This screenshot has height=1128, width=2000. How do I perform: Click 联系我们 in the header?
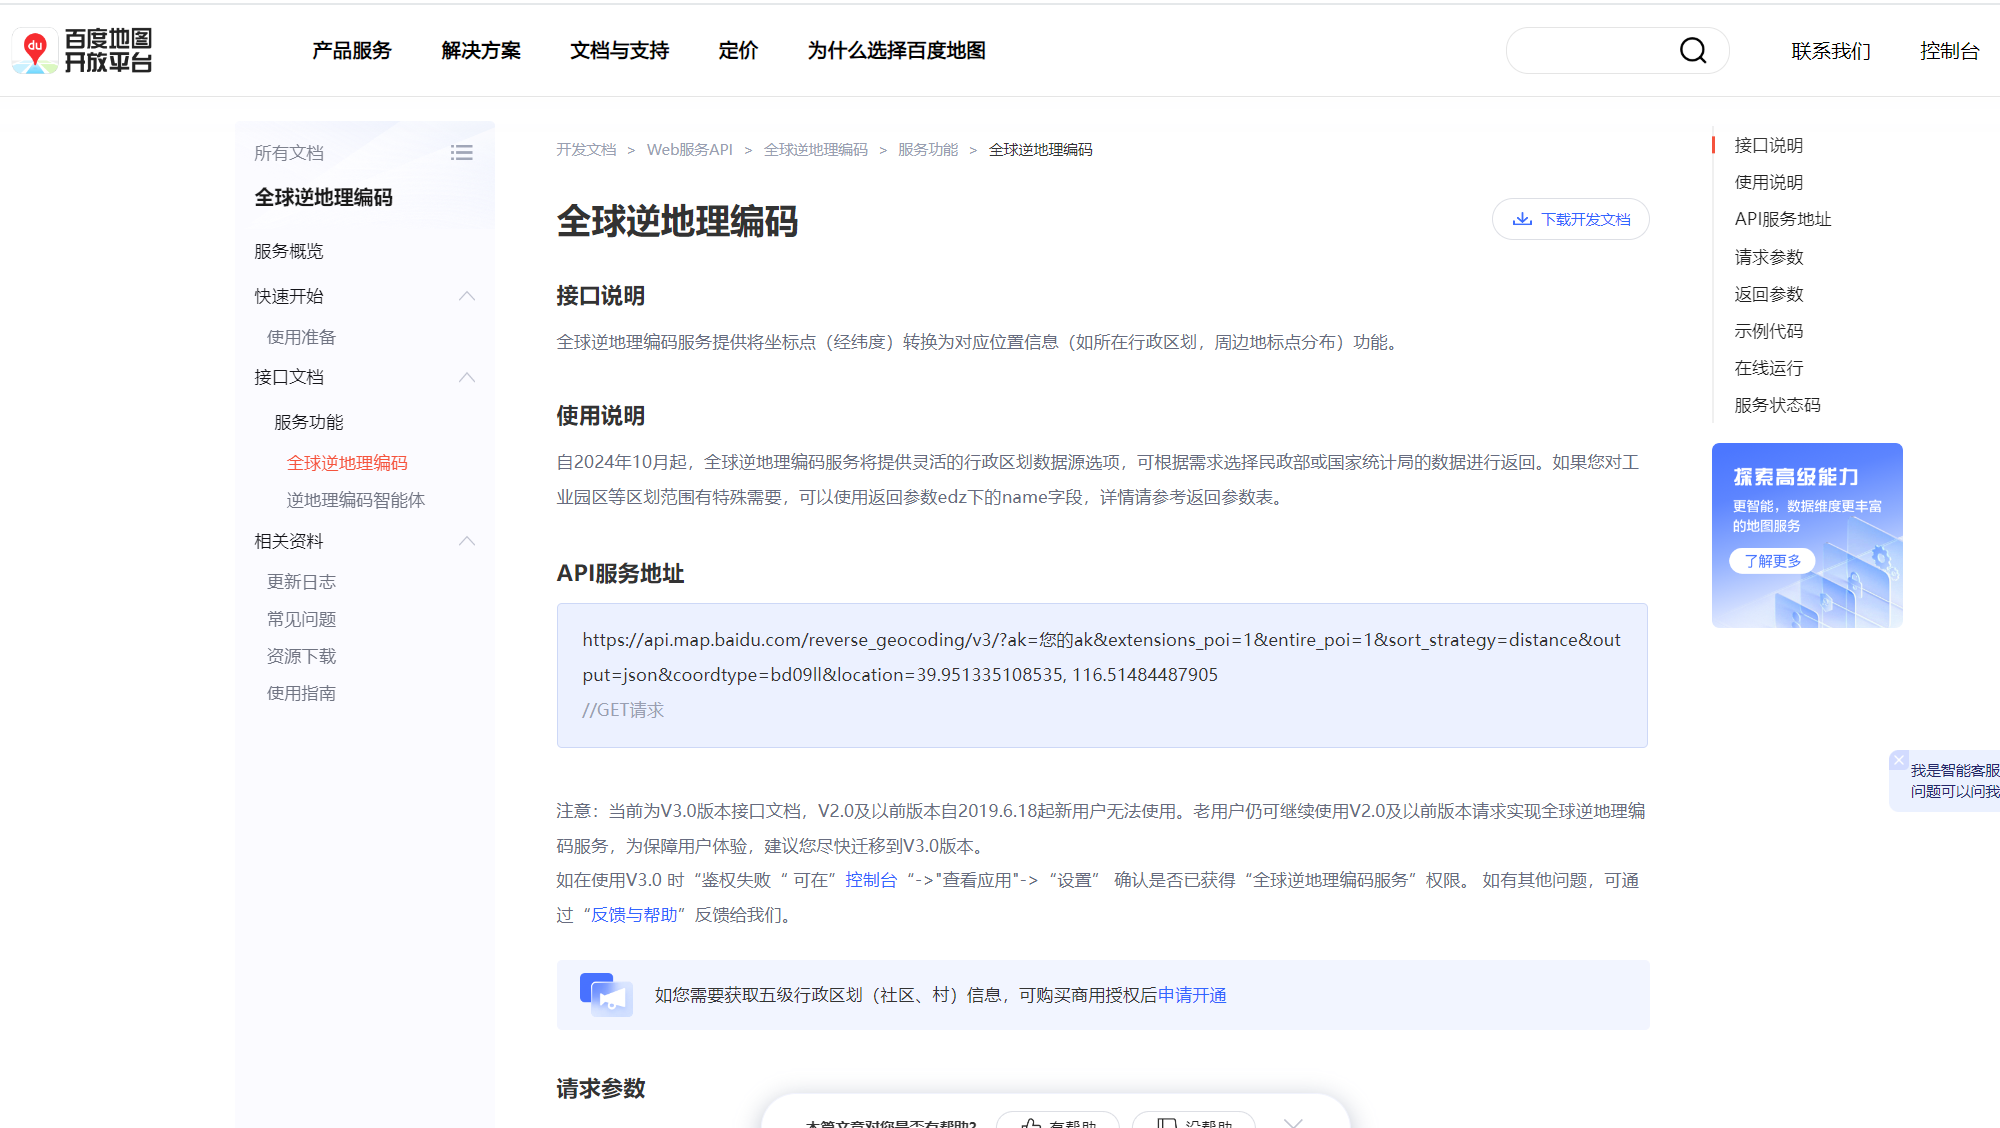1831,51
